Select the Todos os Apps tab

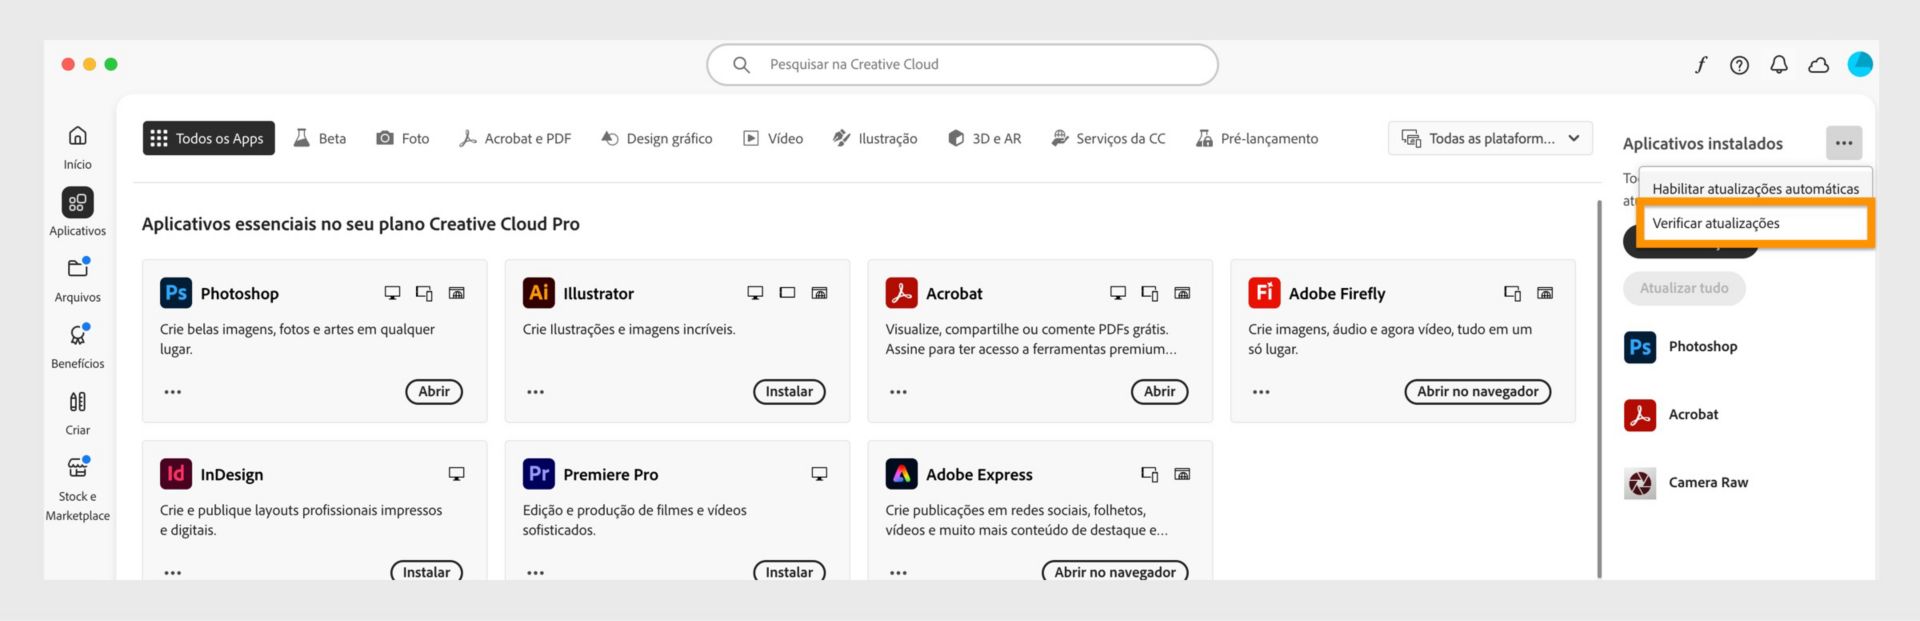(x=209, y=138)
